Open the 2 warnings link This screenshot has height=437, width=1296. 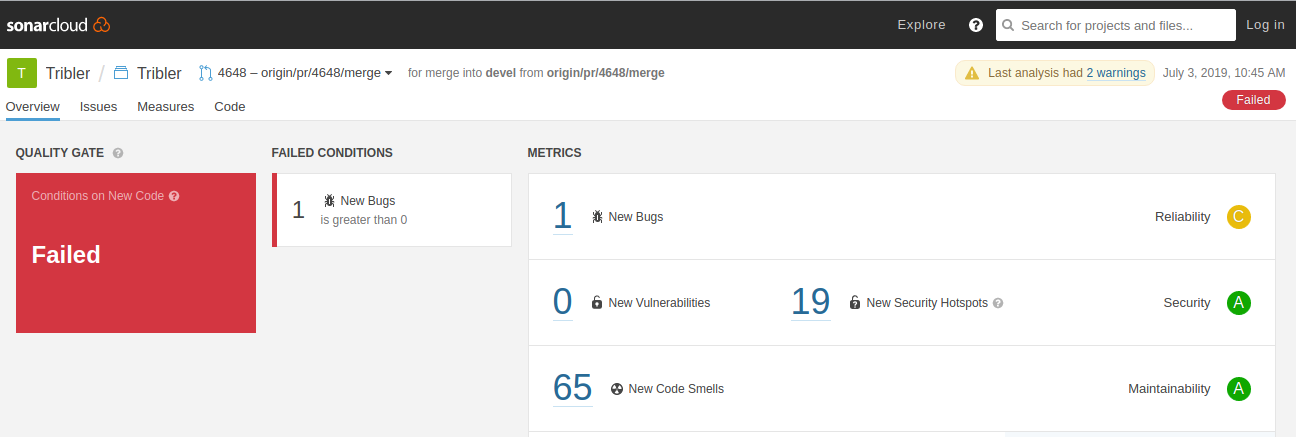coord(1116,73)
